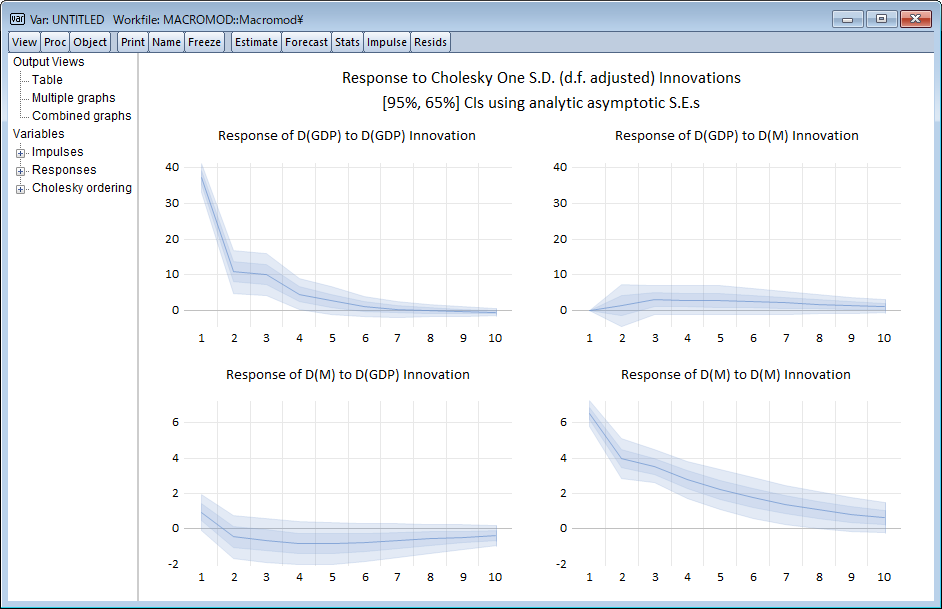Screen dimensions: 942x609
Task: Click 'Response of D(M) to D(M) Innovation' title
Action: tap(736, 375)
